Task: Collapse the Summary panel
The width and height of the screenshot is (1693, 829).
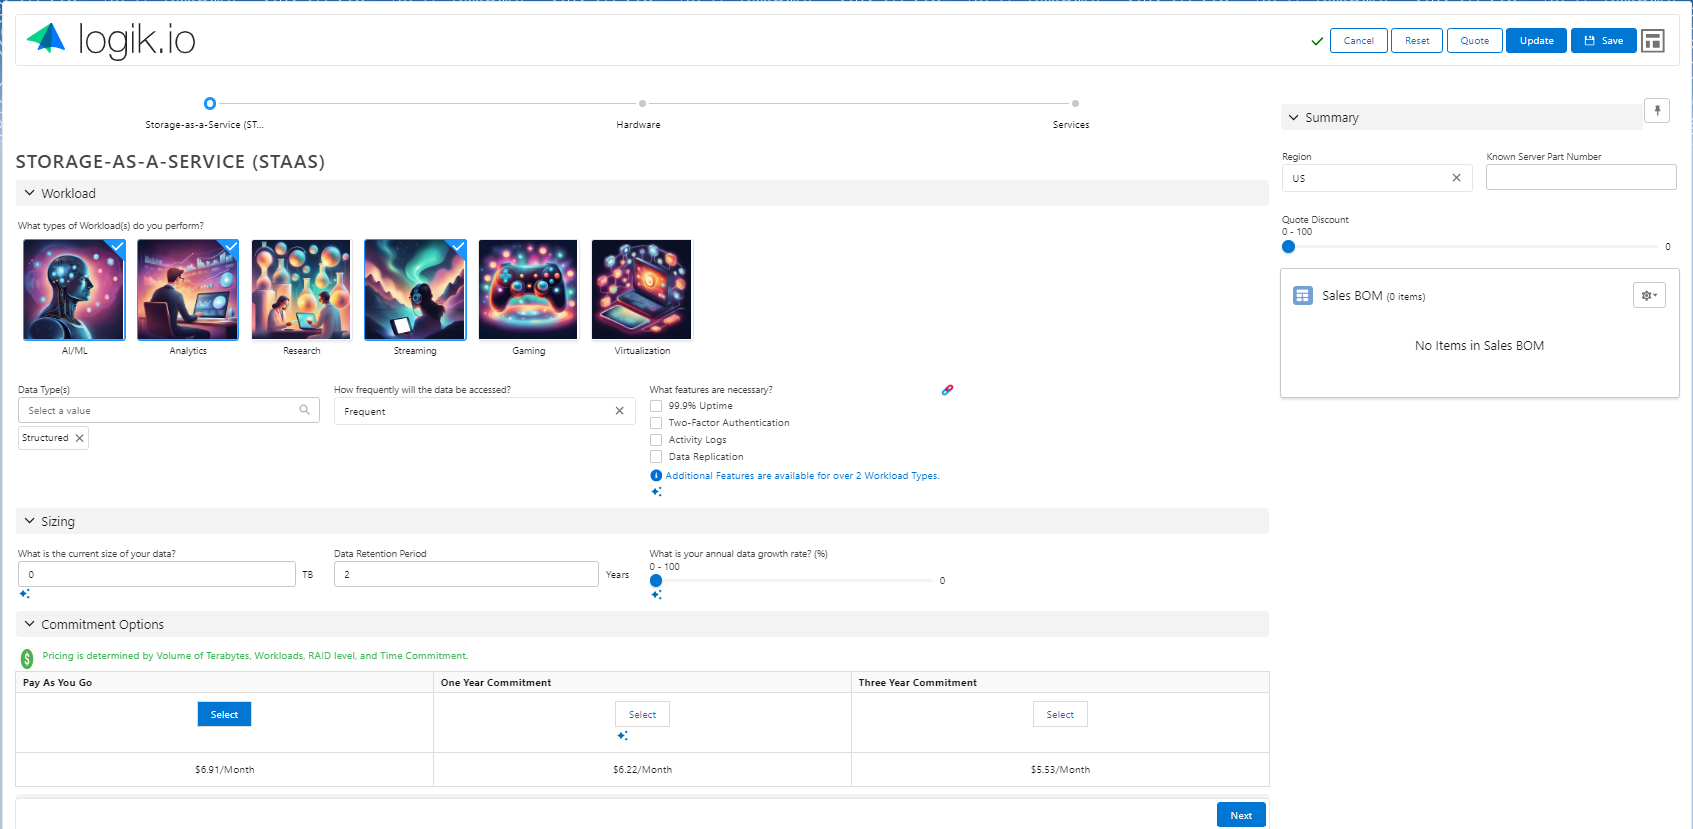Action: (x=1294, y=117)
